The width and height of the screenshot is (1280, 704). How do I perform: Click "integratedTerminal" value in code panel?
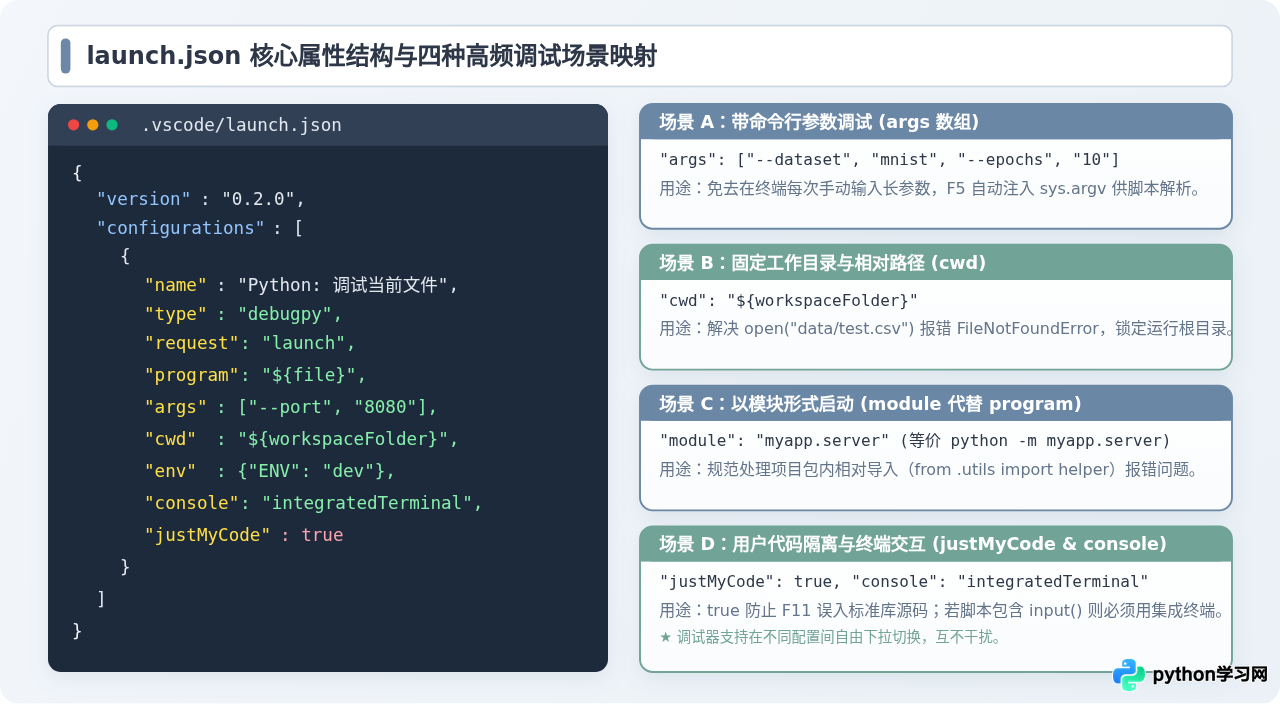click(x=367, y=503)
